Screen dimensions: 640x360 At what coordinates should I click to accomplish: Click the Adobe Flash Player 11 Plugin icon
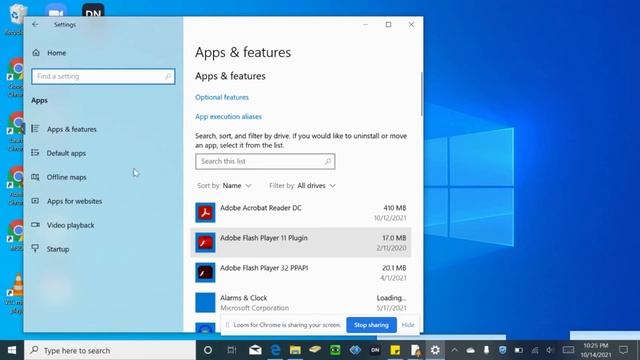click(x=205, y=242)
